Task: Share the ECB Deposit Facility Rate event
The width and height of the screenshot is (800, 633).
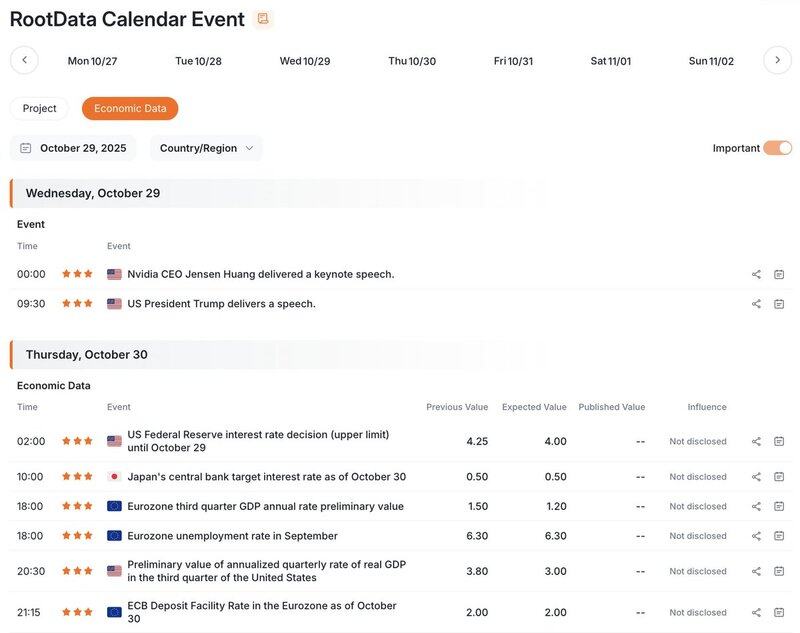Action: (756, 612)
